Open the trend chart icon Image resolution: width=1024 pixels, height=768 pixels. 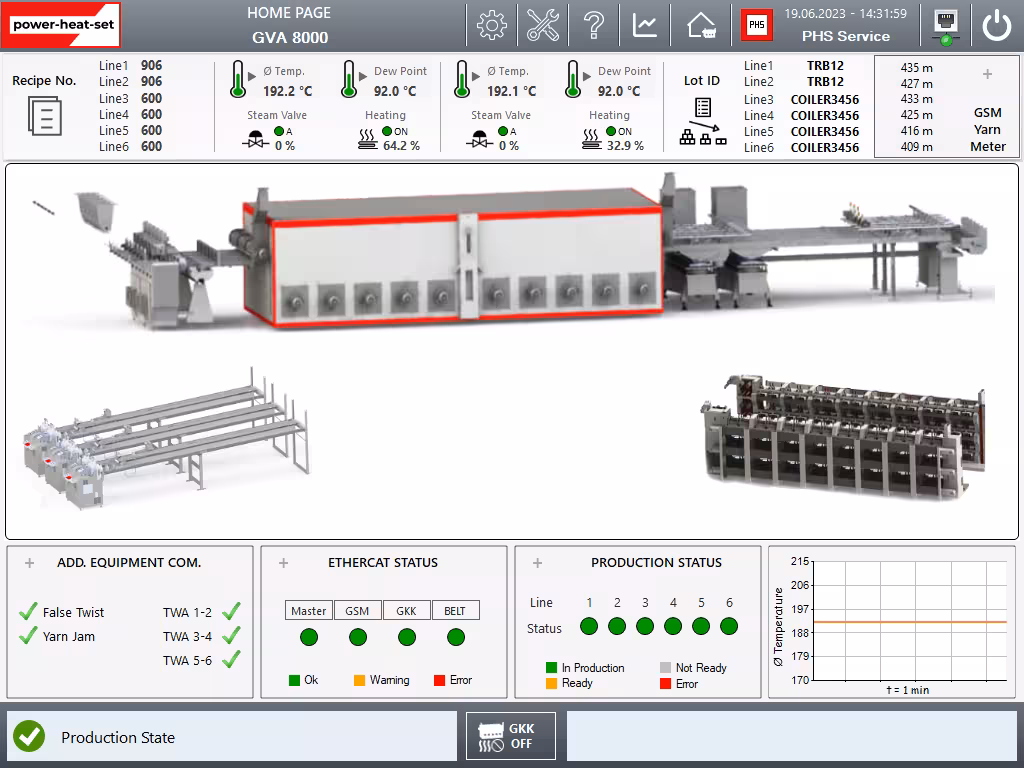[x=645, y=26]
